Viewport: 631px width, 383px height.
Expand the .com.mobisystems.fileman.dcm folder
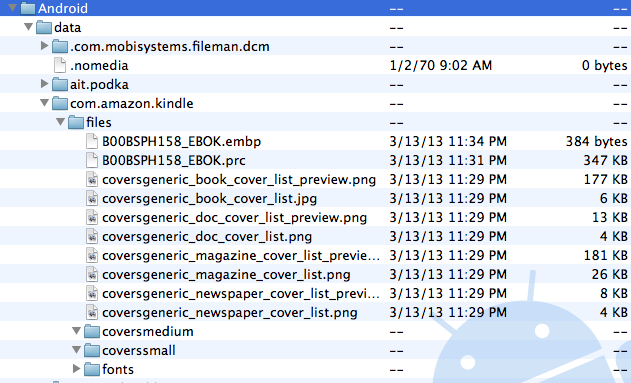coord(45,45)
